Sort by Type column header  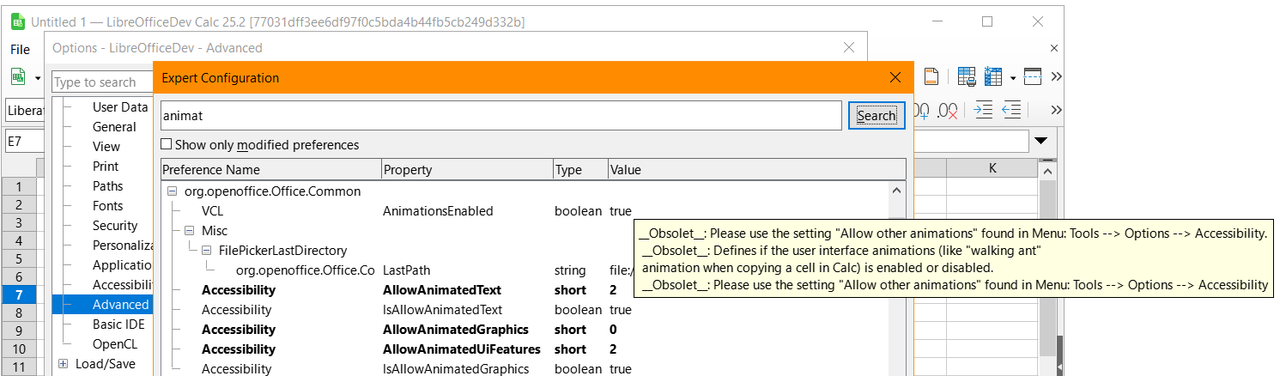tap(580, 170)
